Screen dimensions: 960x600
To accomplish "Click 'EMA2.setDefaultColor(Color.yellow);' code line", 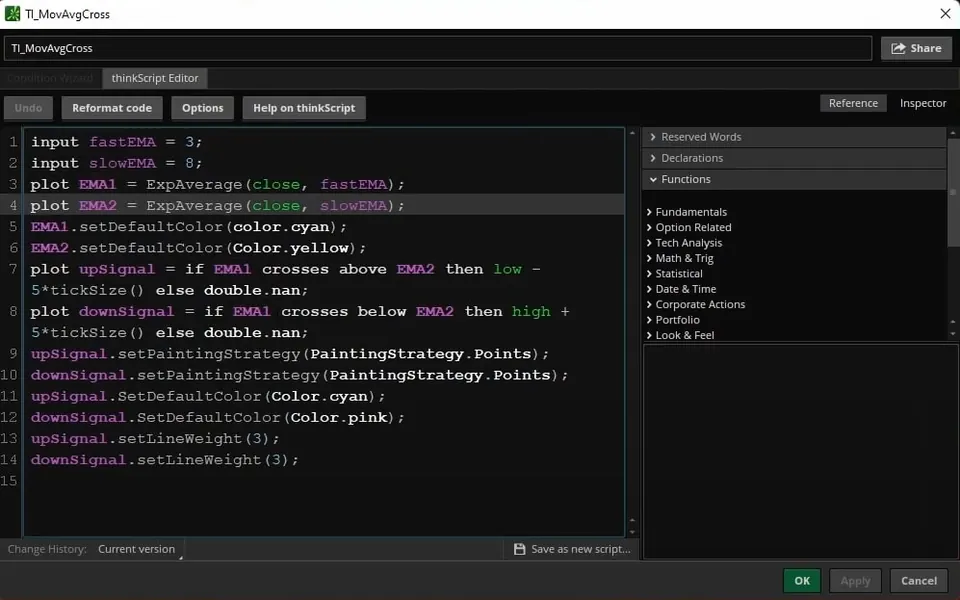I will 198,248.
